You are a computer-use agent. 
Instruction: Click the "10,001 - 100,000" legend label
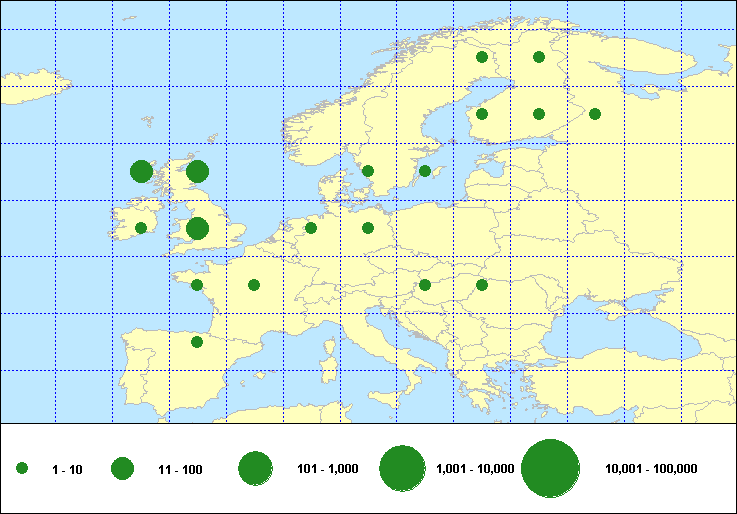click(651, 469)
